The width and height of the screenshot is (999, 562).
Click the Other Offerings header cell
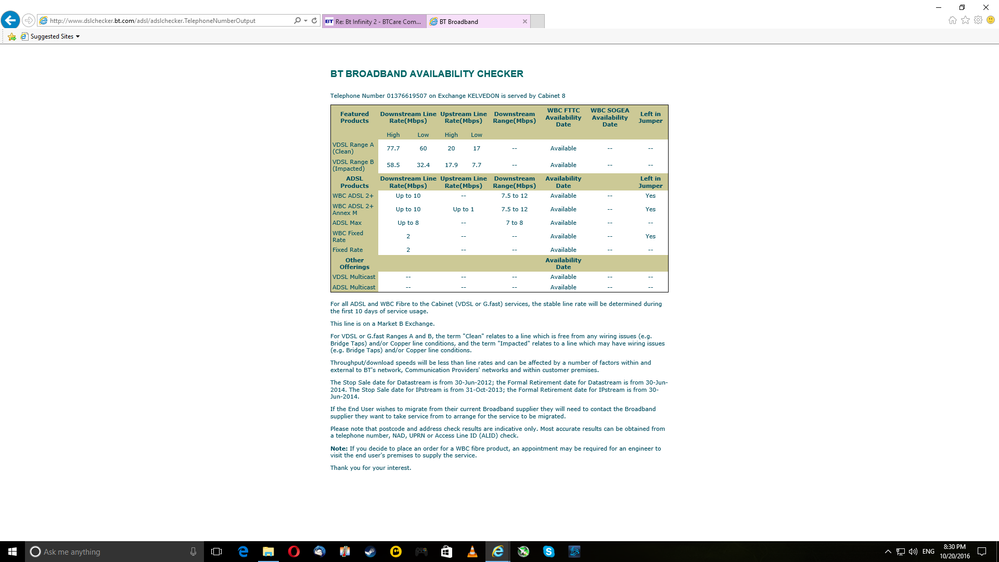pyautogui.click(x=354, y=263)
